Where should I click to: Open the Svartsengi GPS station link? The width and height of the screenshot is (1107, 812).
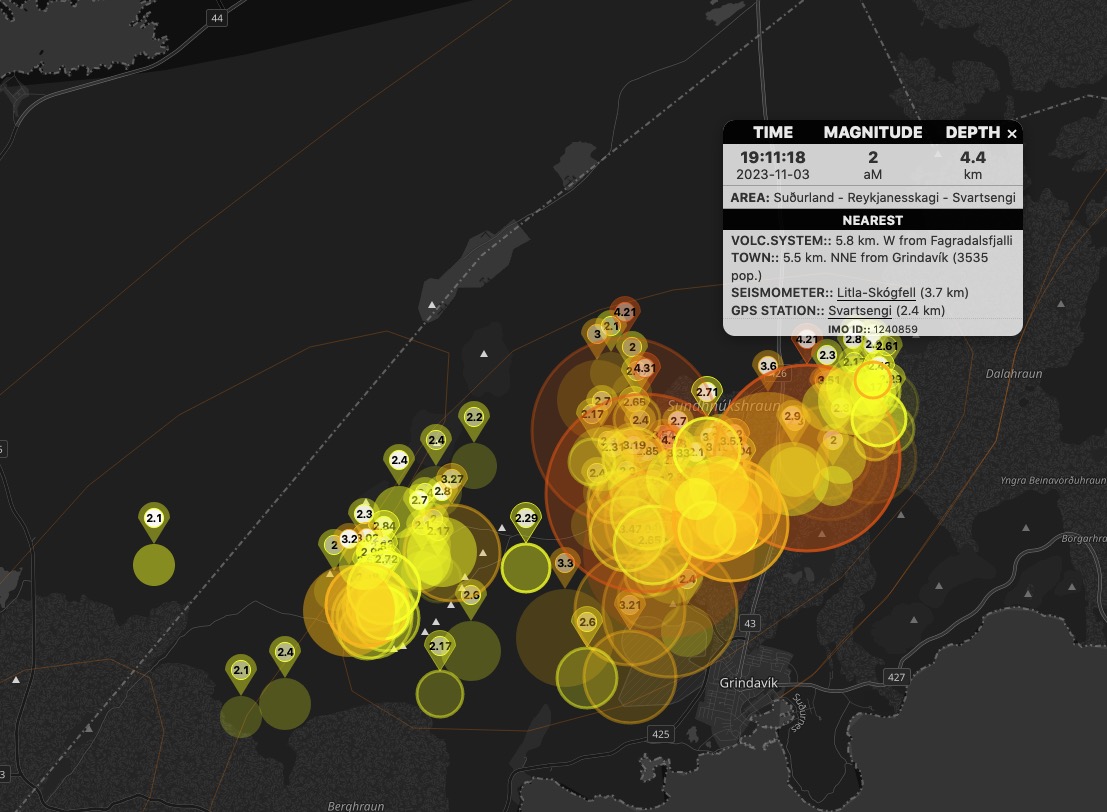point(859,310)
